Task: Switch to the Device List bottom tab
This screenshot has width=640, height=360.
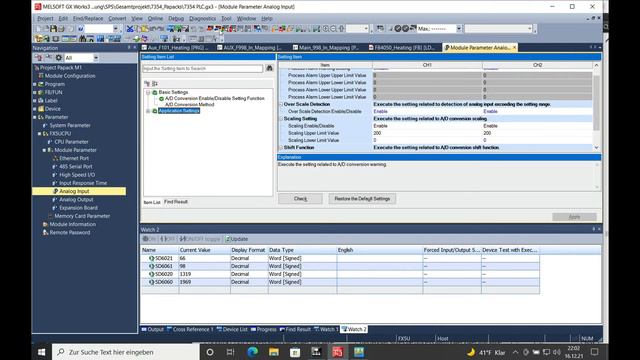Action: pyautogui.click(x=232, y=329)
